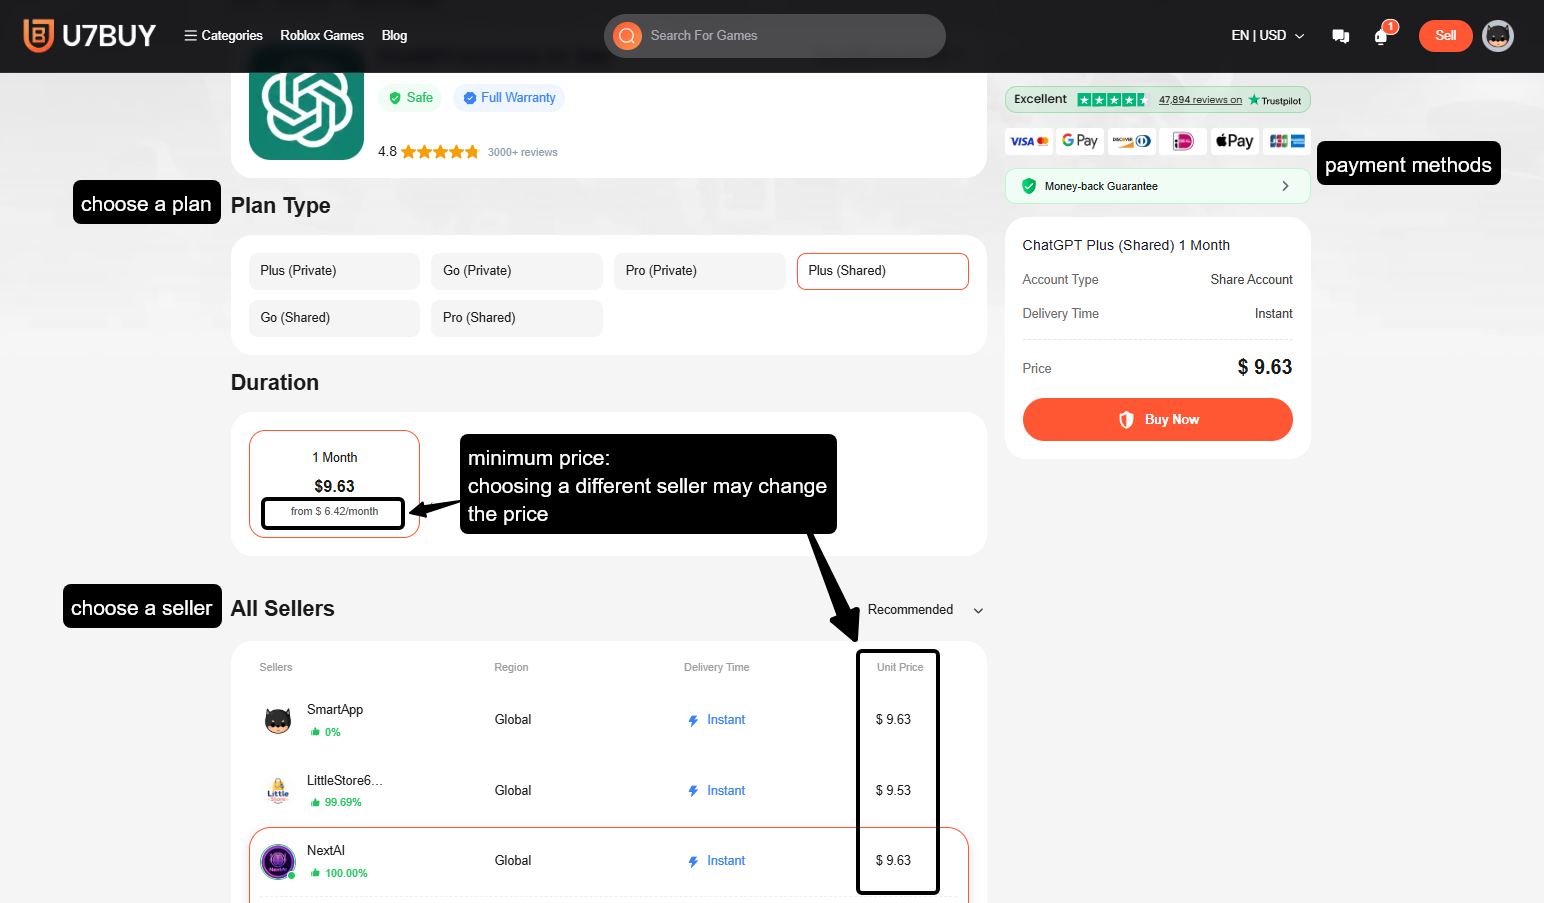Click the Visa Mastercard payment icon
This screenshot has height=903, width=1544.
1029,141
